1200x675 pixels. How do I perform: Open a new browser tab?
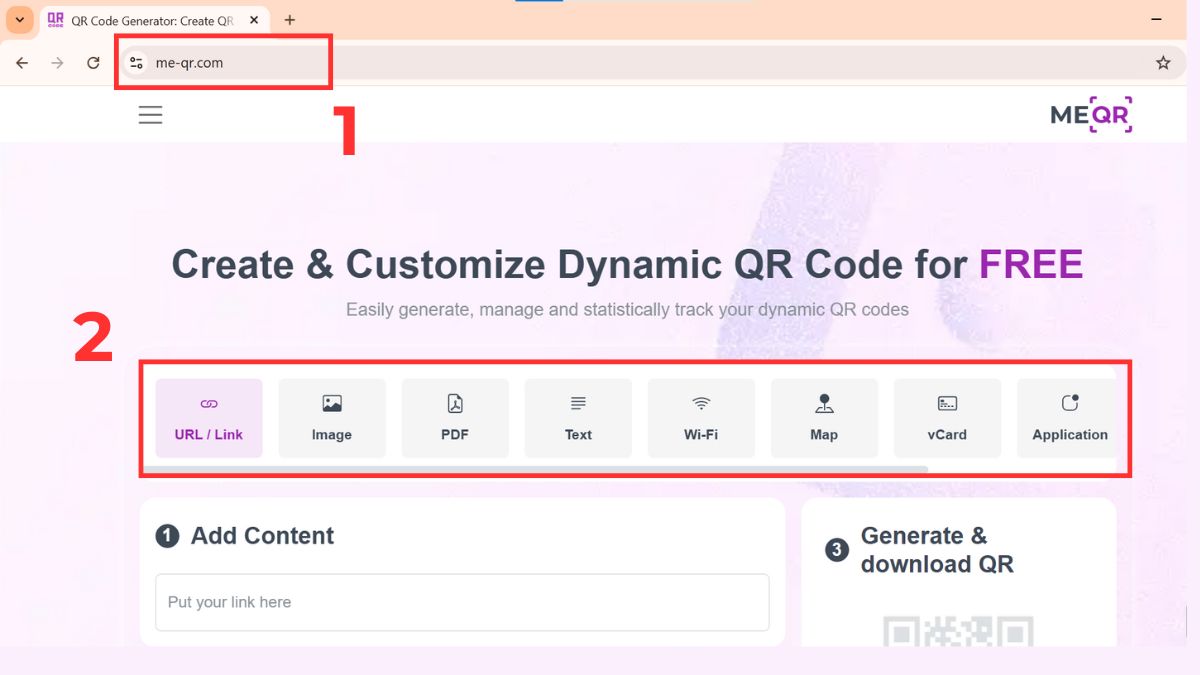[x=290, y=19]
